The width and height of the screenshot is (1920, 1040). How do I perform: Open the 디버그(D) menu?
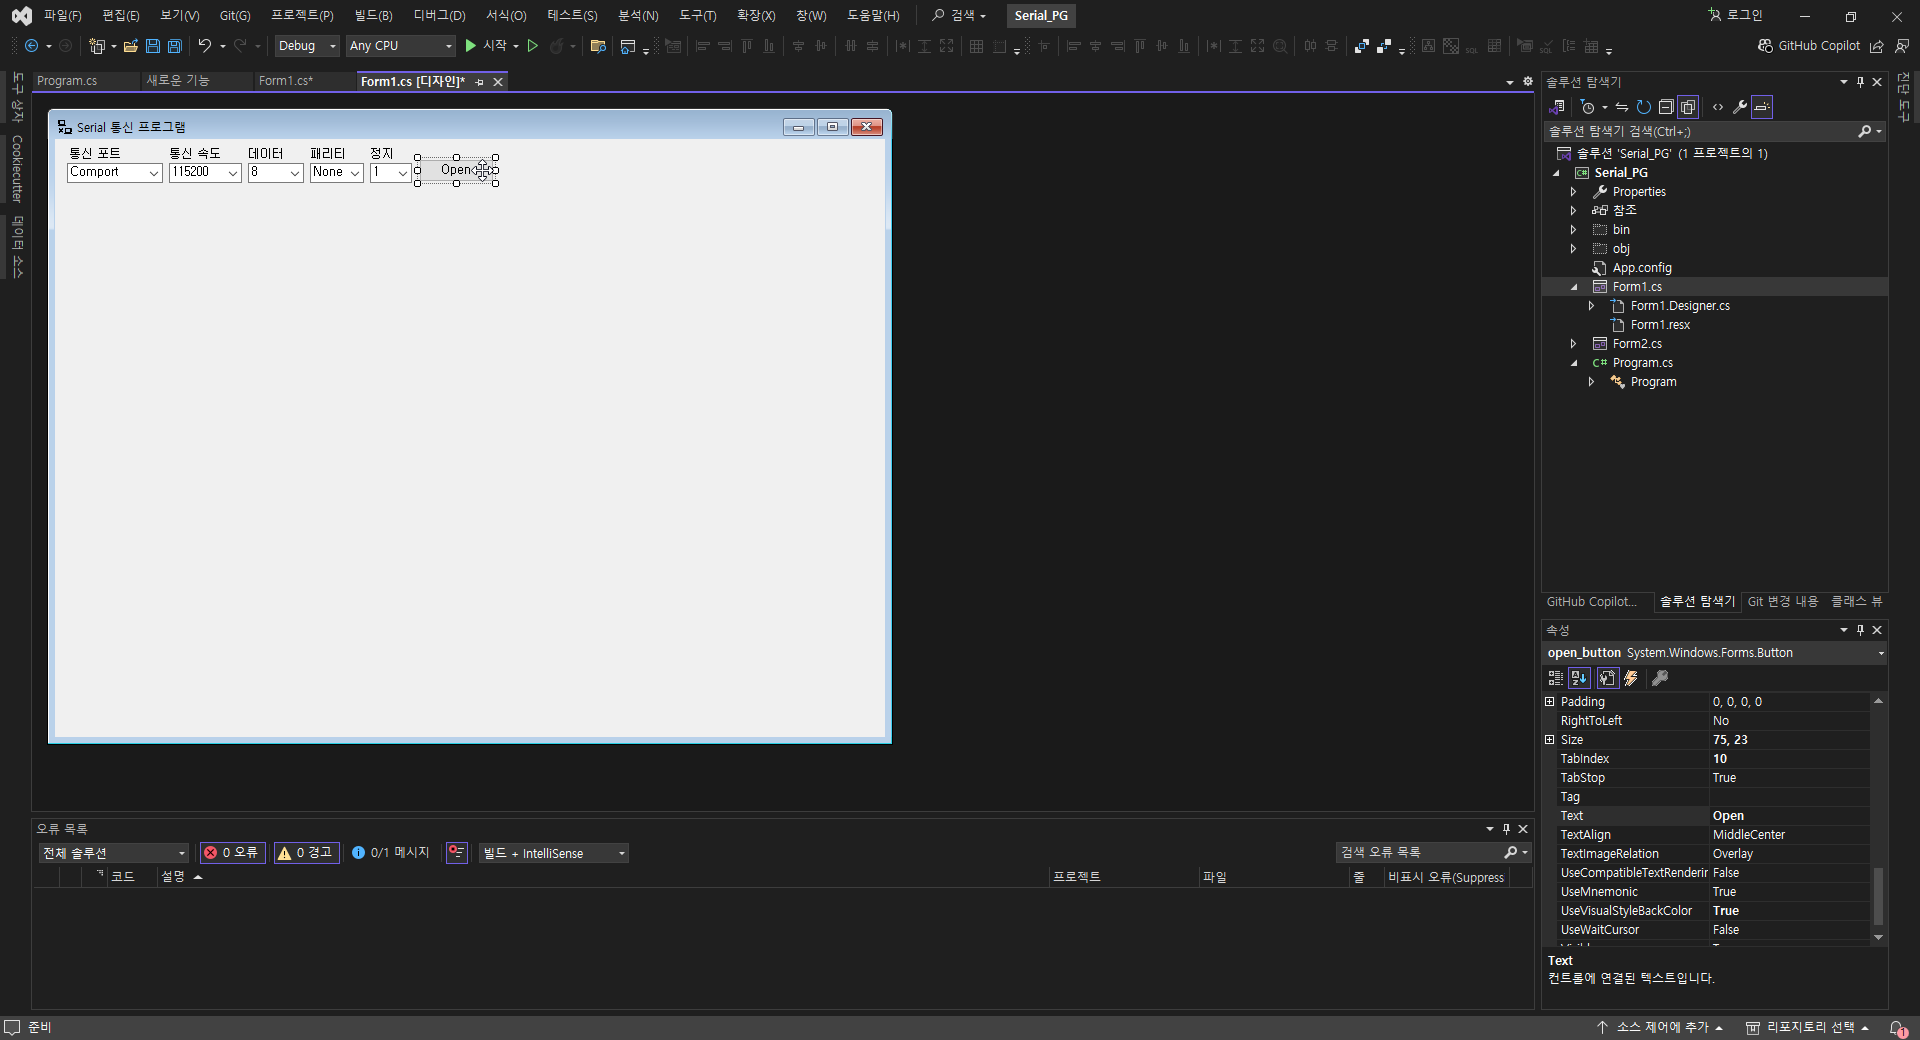440,16
